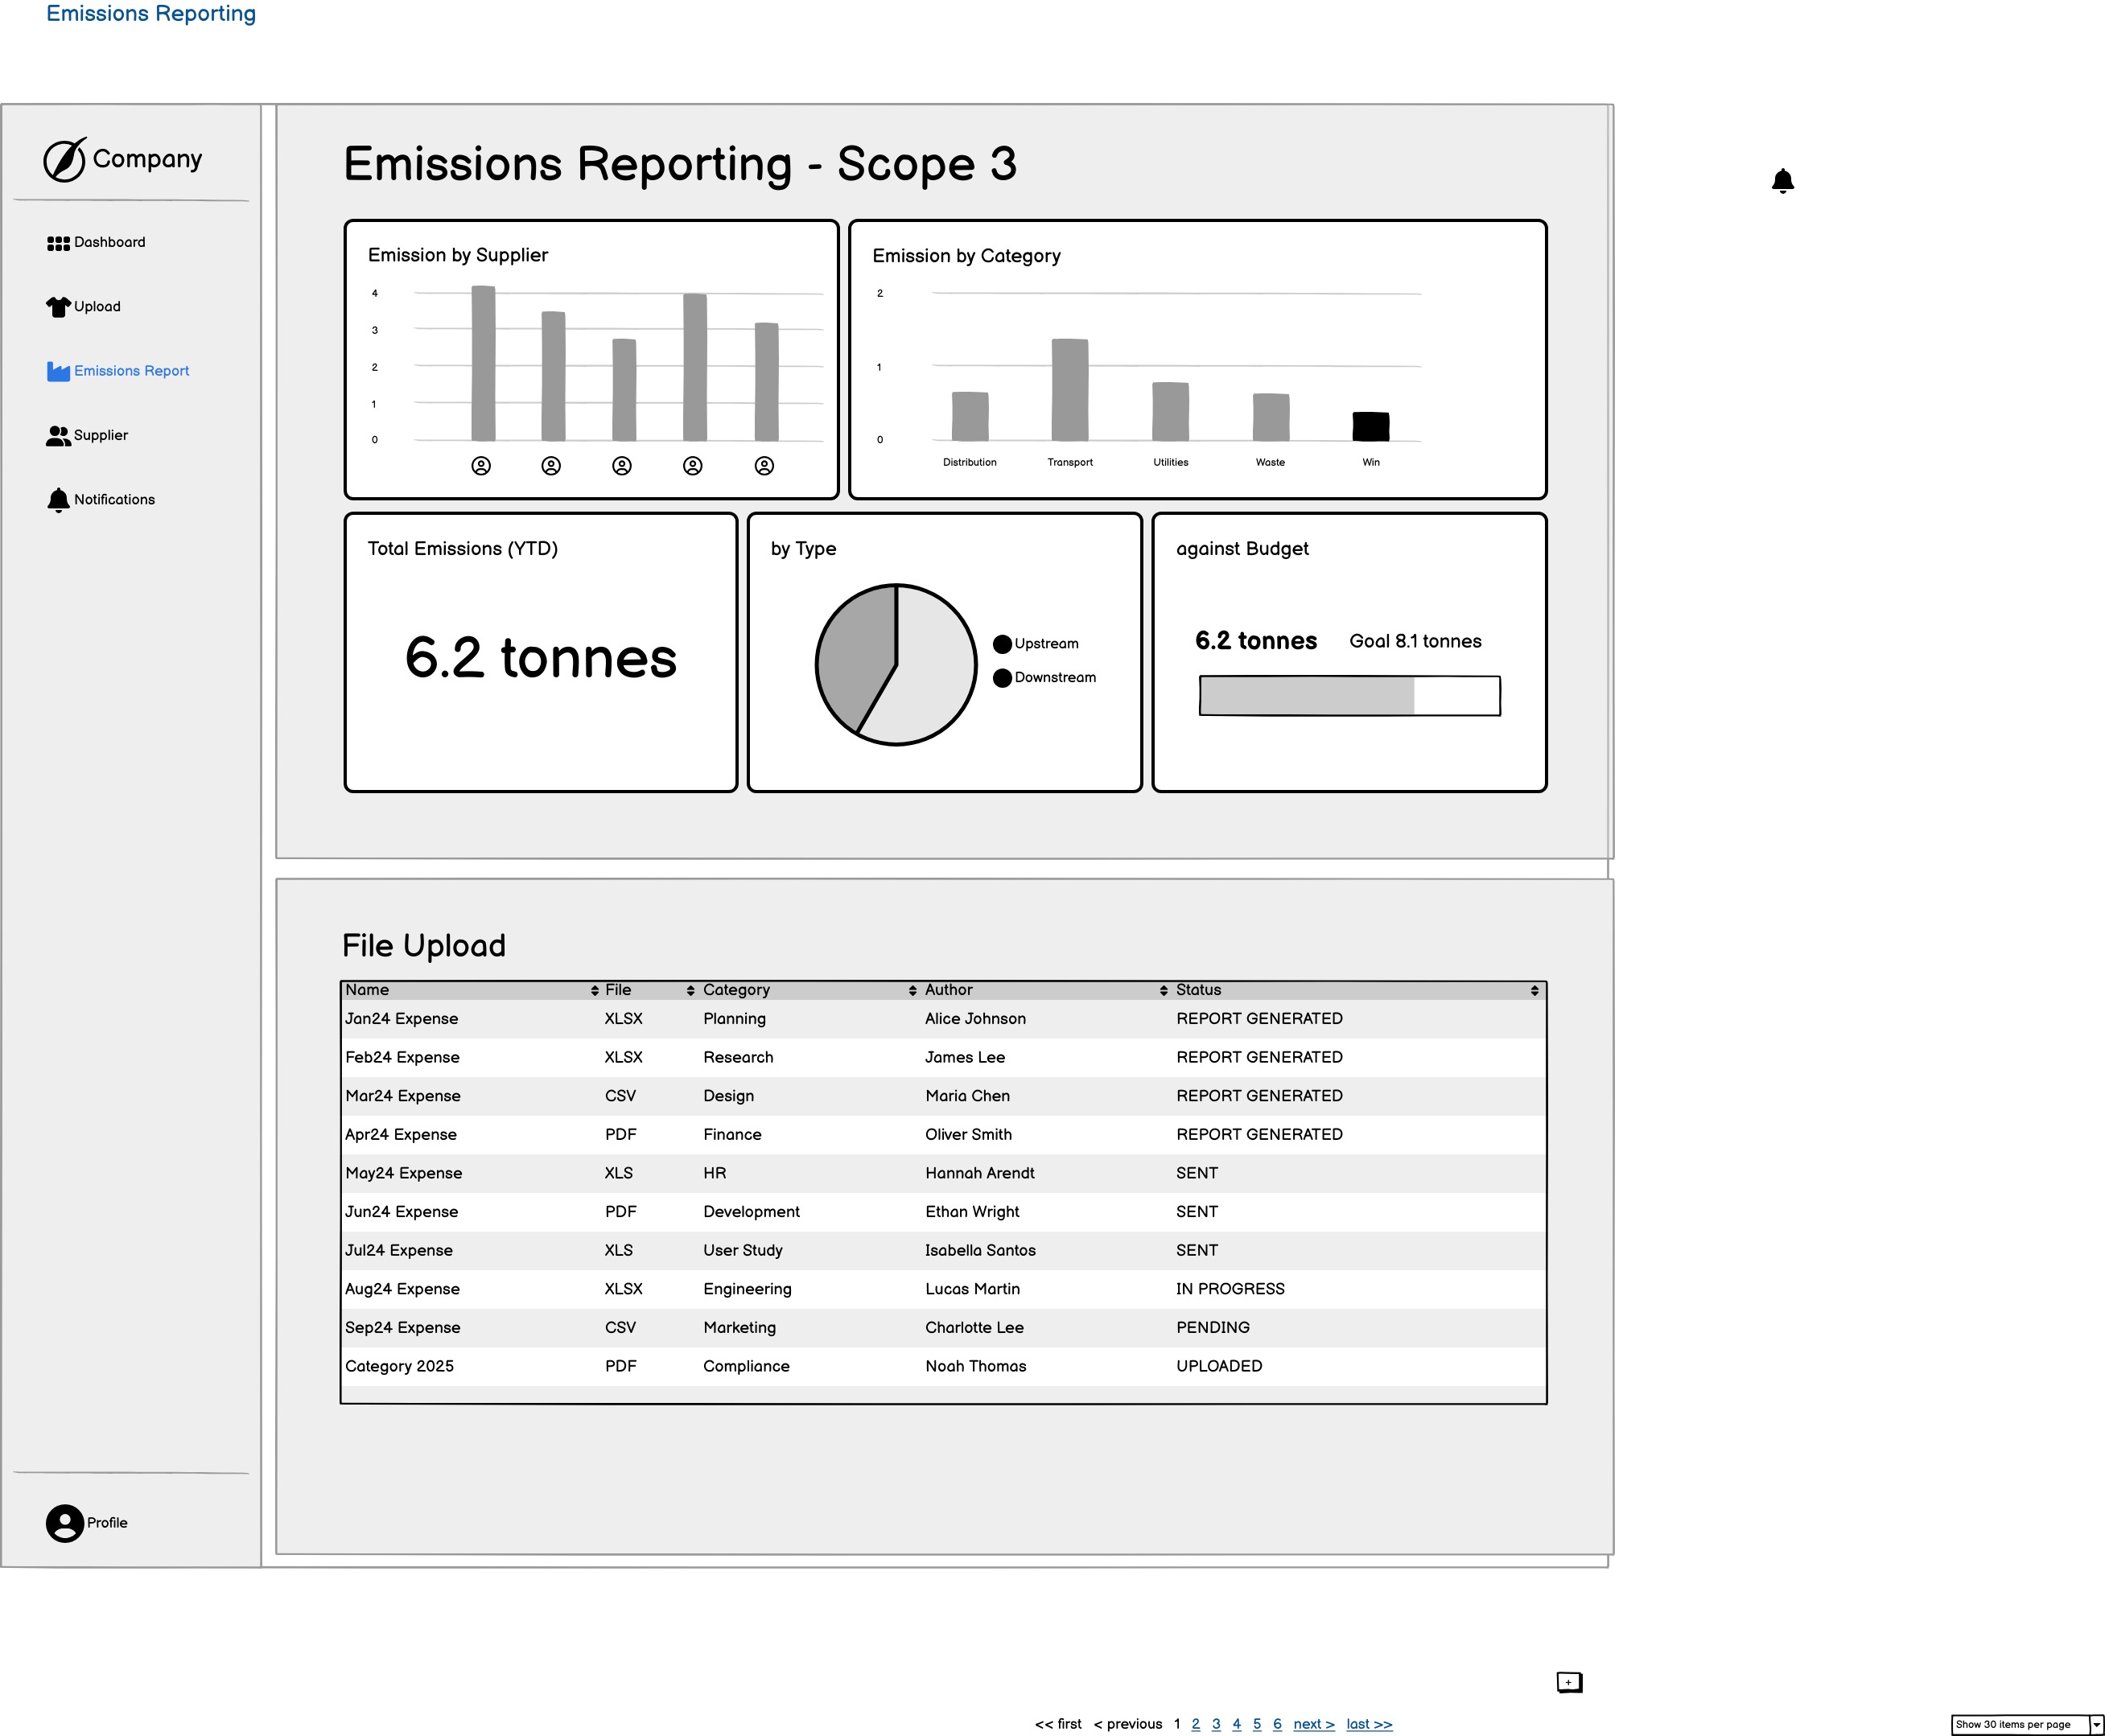This screenshot has width=2105, height=1736.
Task: Click the Upload shirt icon in sidebar
Action: (x=58, y=307)
